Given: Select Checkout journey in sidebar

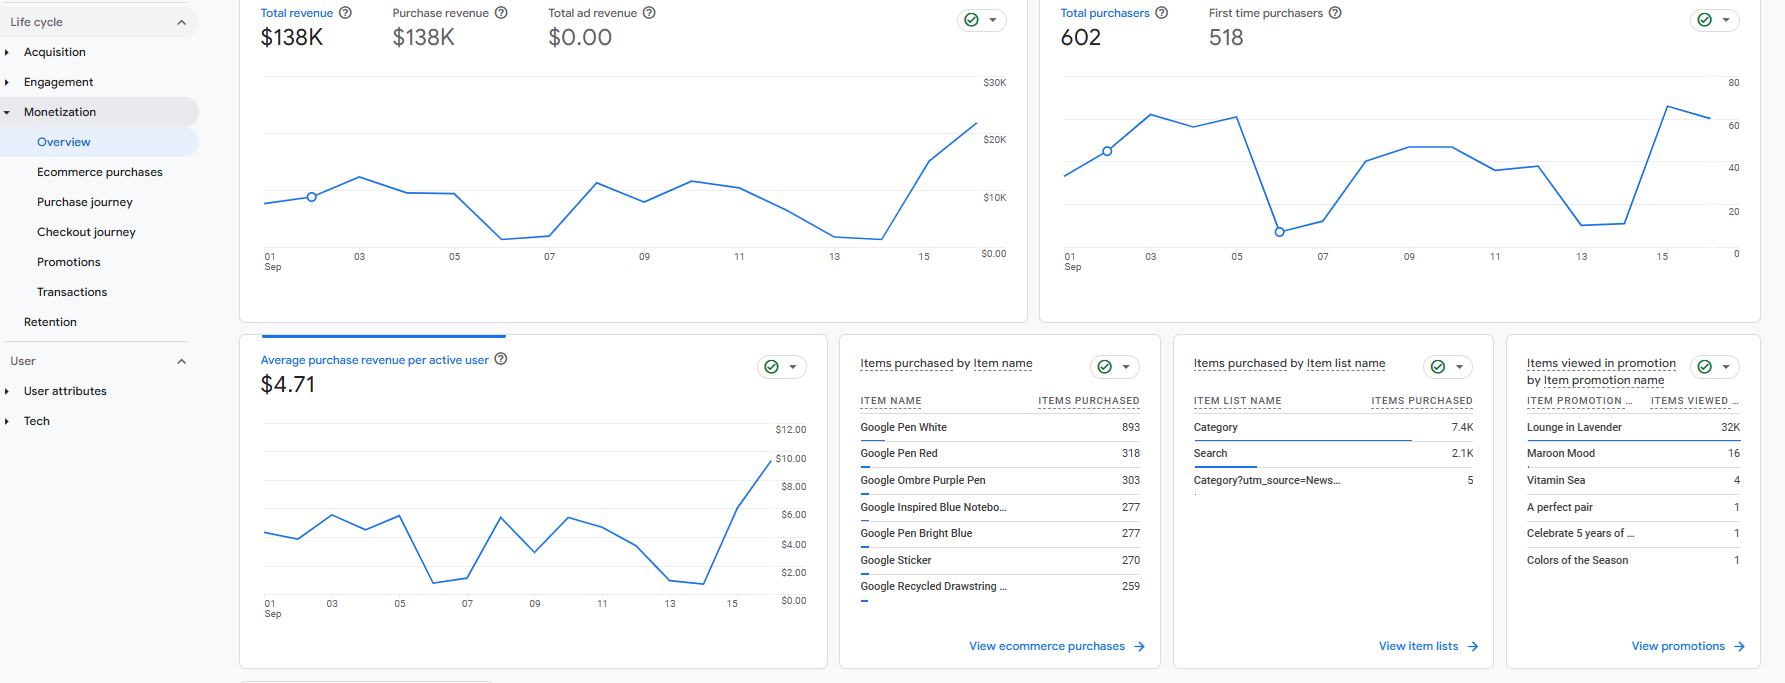Looking at the screenshot, I should click(86, 232).
